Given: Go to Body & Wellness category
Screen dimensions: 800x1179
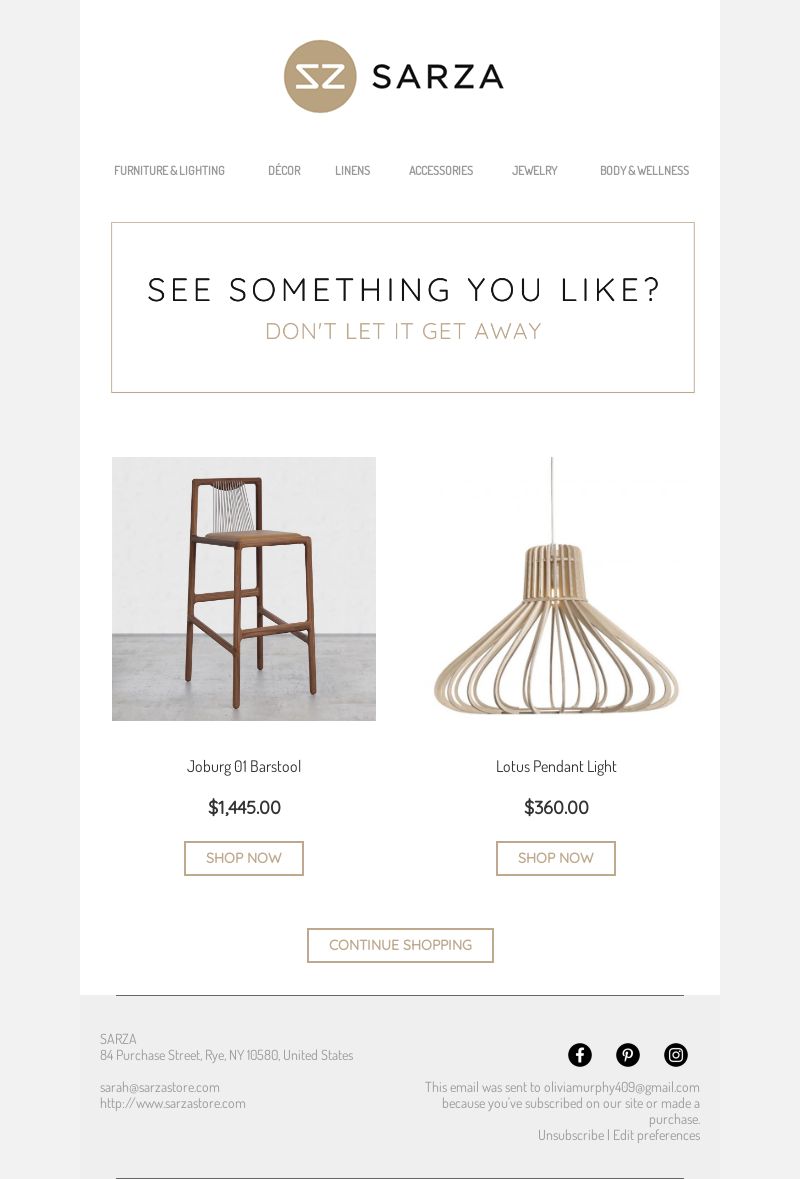Looking at the screenshot, I should click(644, 171).
